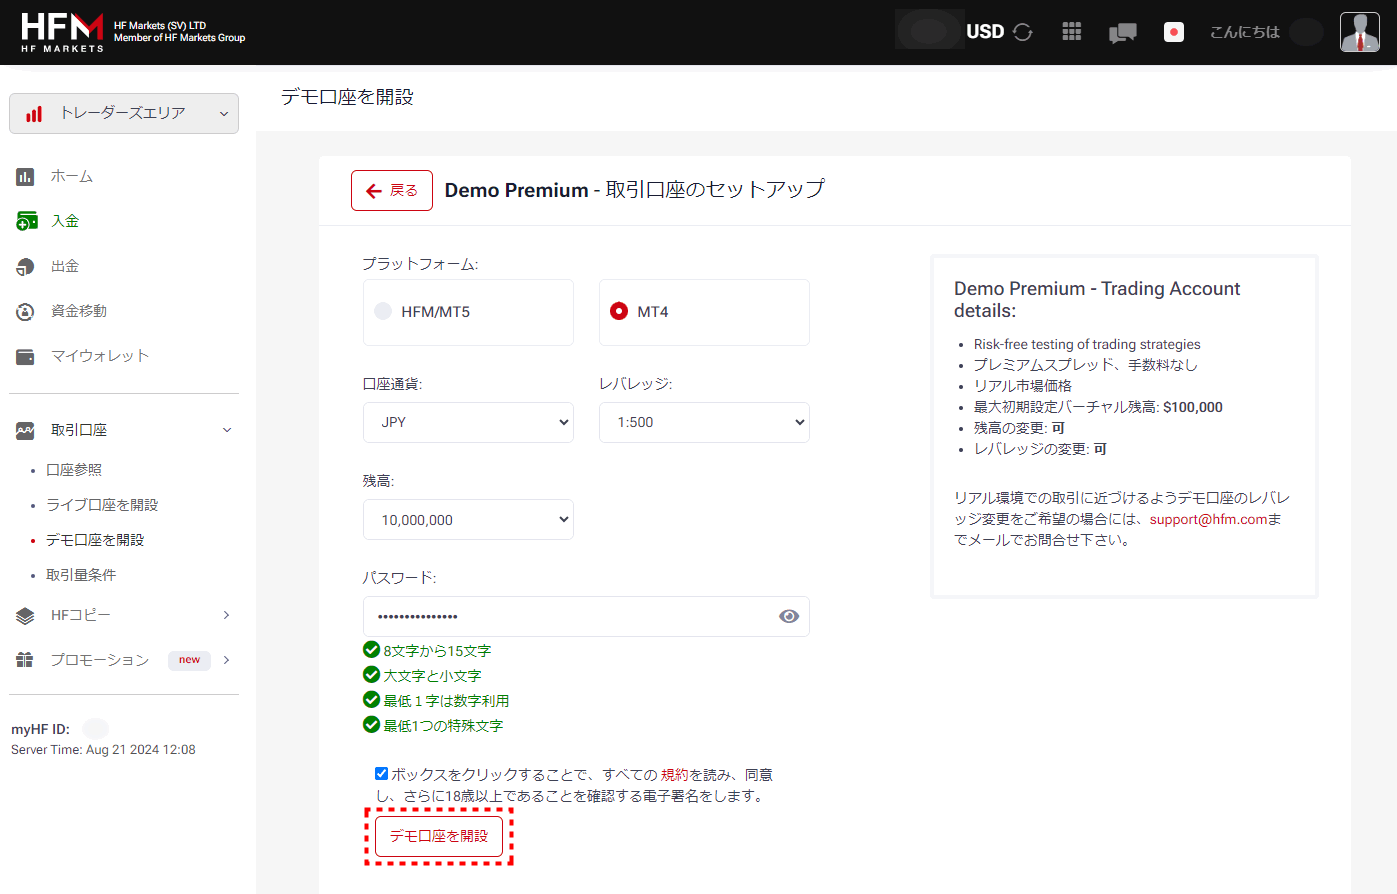
Task: Open the apps grid icon
Action: 1072,32
